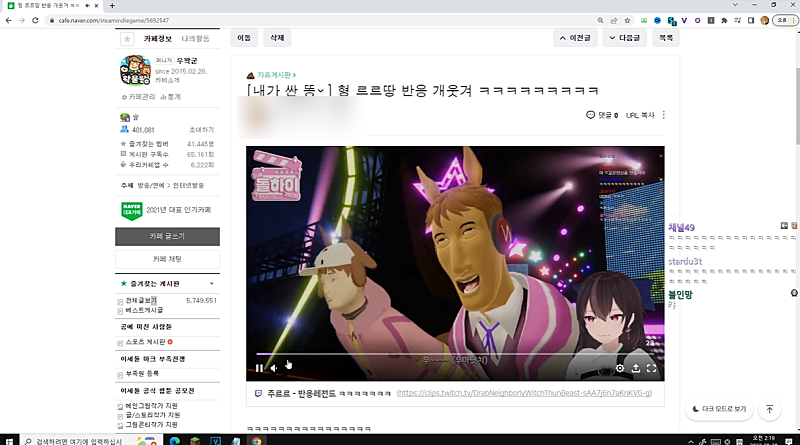Toggle the browser side panel
The image size is (800, 445).
tap(751, 20)
